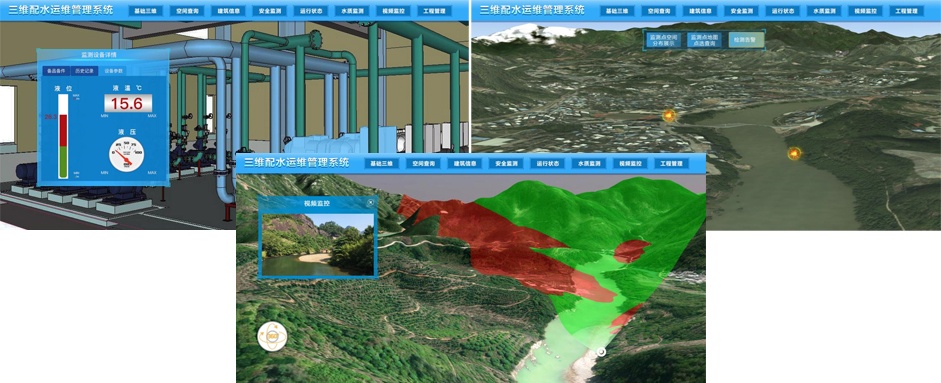
Task: Switch to the 备品备件 tab in the device panel
Action: [x=56, y=71]
